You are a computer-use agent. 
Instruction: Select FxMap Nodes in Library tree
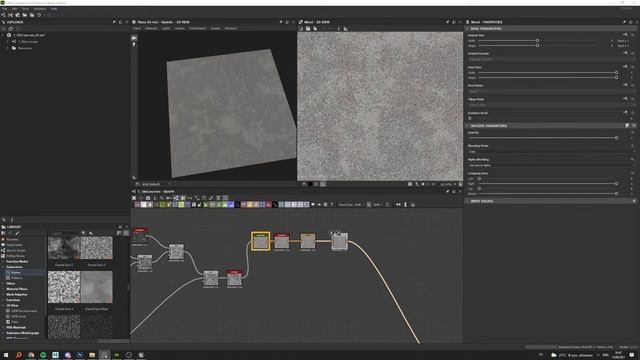pyautogui.click(x=15, y=256)
